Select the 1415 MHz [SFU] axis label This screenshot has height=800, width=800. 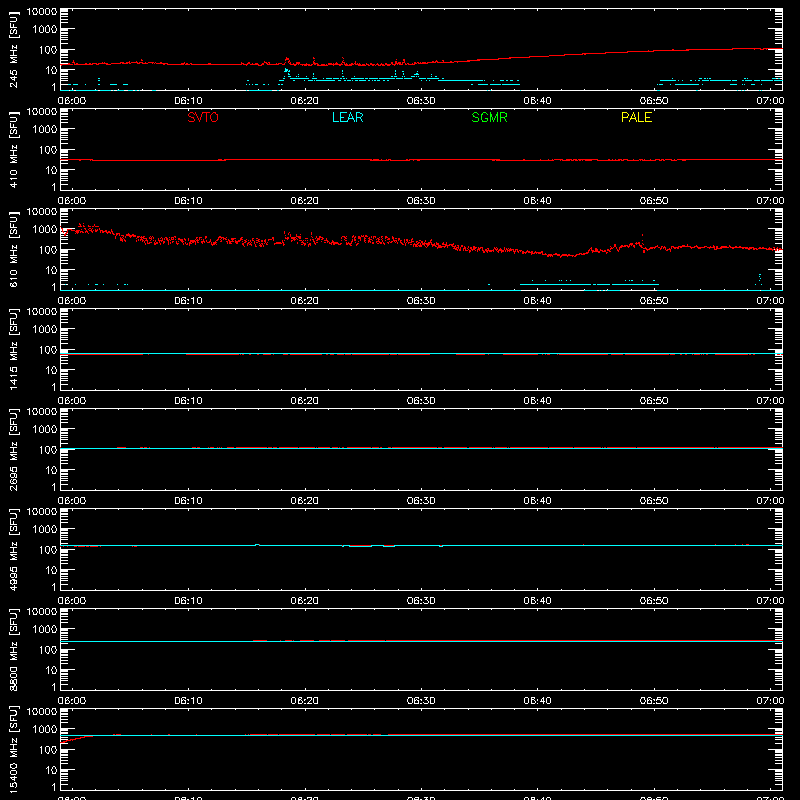pos(13,349)
